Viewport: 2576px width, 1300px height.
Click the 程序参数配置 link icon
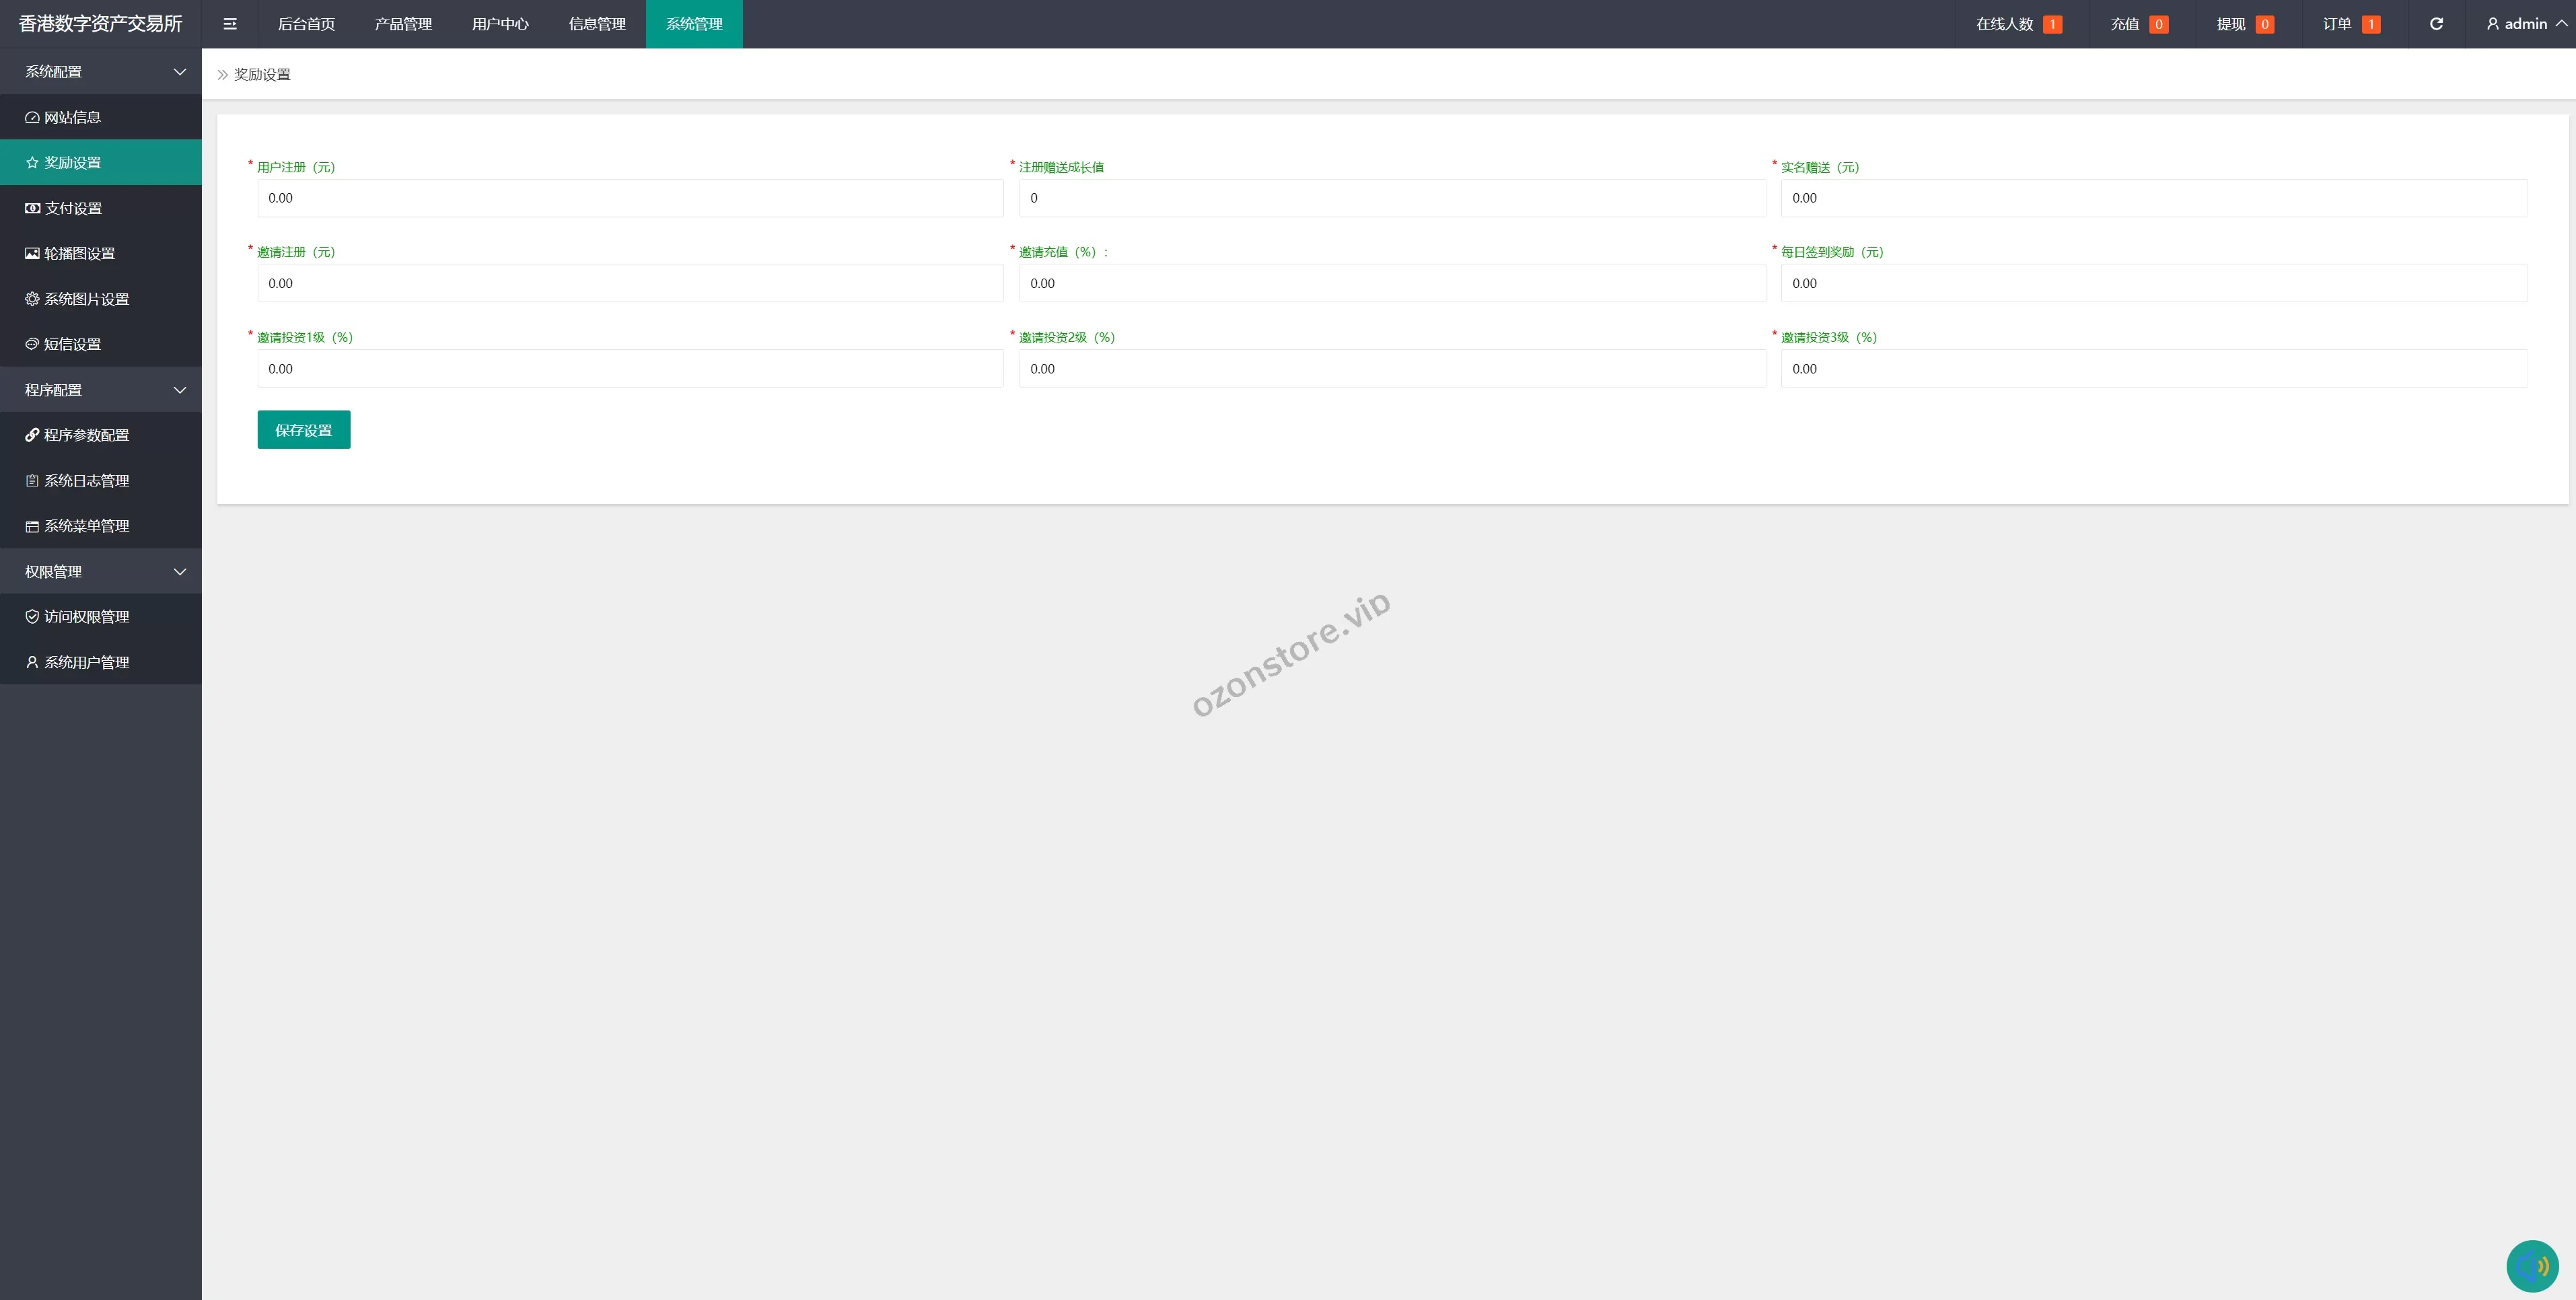coord(32,435)
